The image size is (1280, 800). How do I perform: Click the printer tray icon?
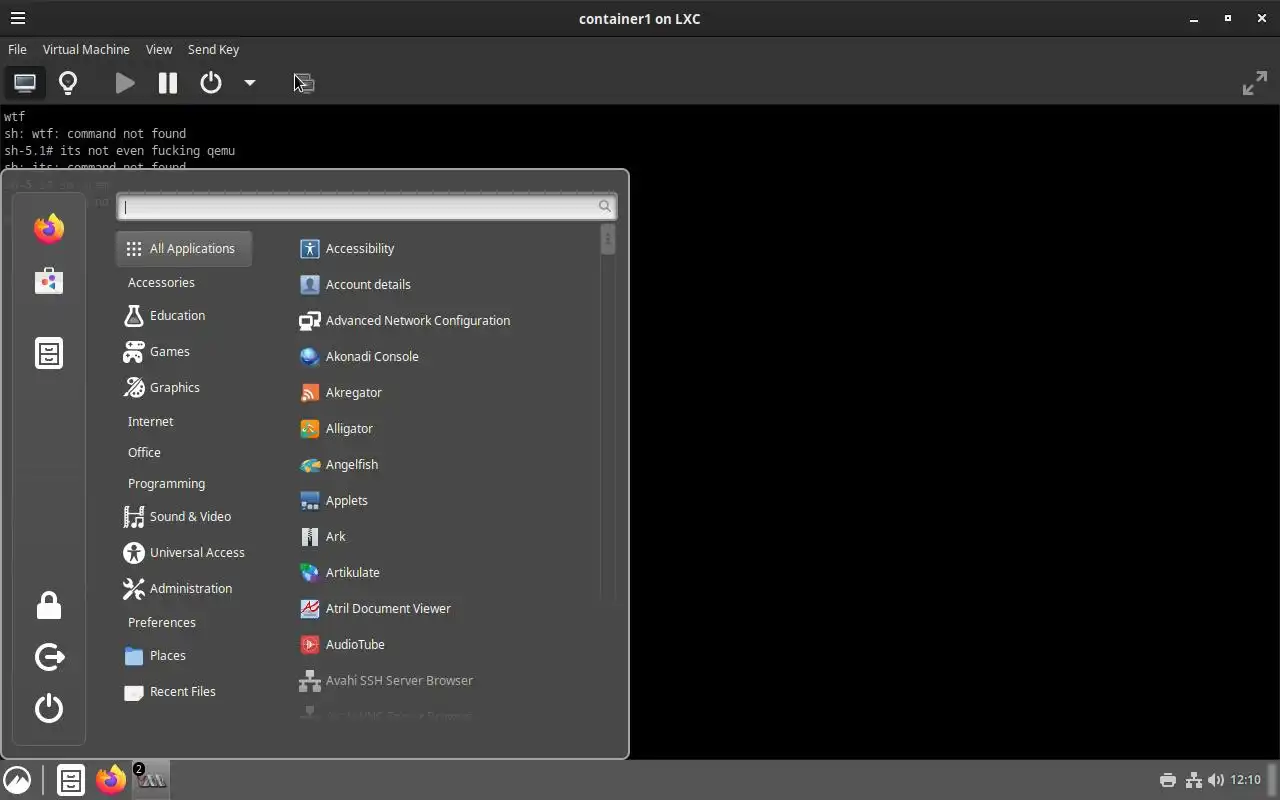(1167, 780)
